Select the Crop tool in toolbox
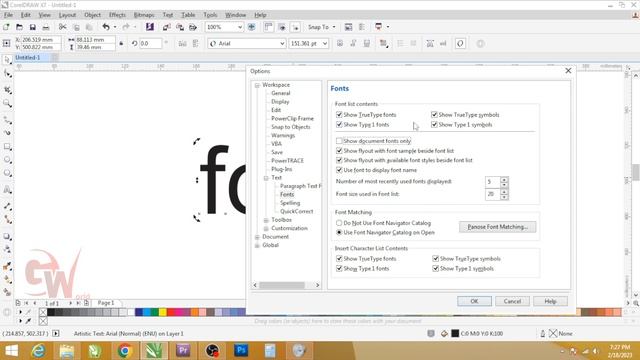Image resolution: width=640 pixels, height=360 pixels. 7,90
